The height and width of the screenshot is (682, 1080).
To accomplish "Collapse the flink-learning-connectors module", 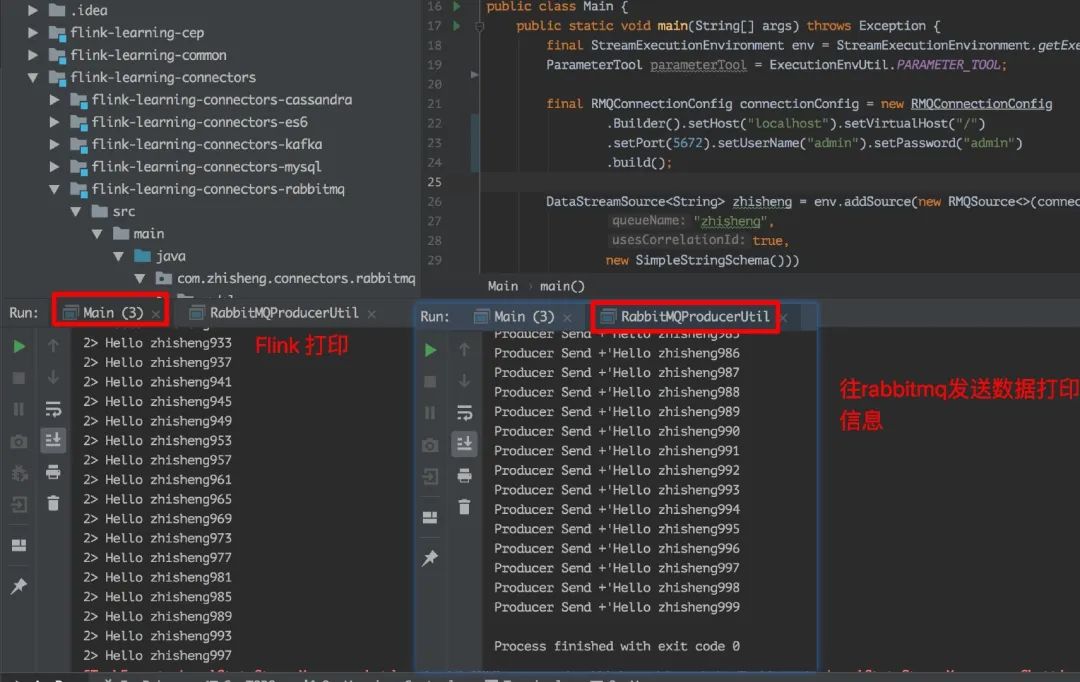I will click(32, 78).
